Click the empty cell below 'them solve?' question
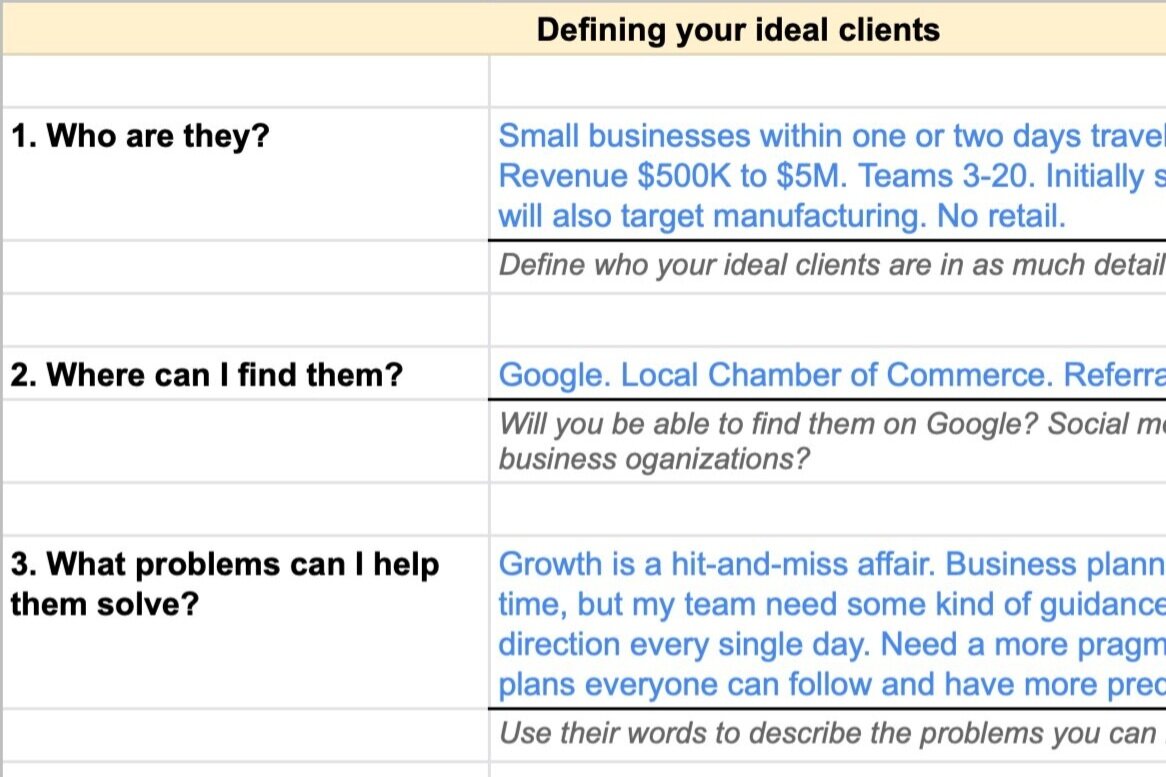Viewport: 1166px width, 777px height. point(246,735)
